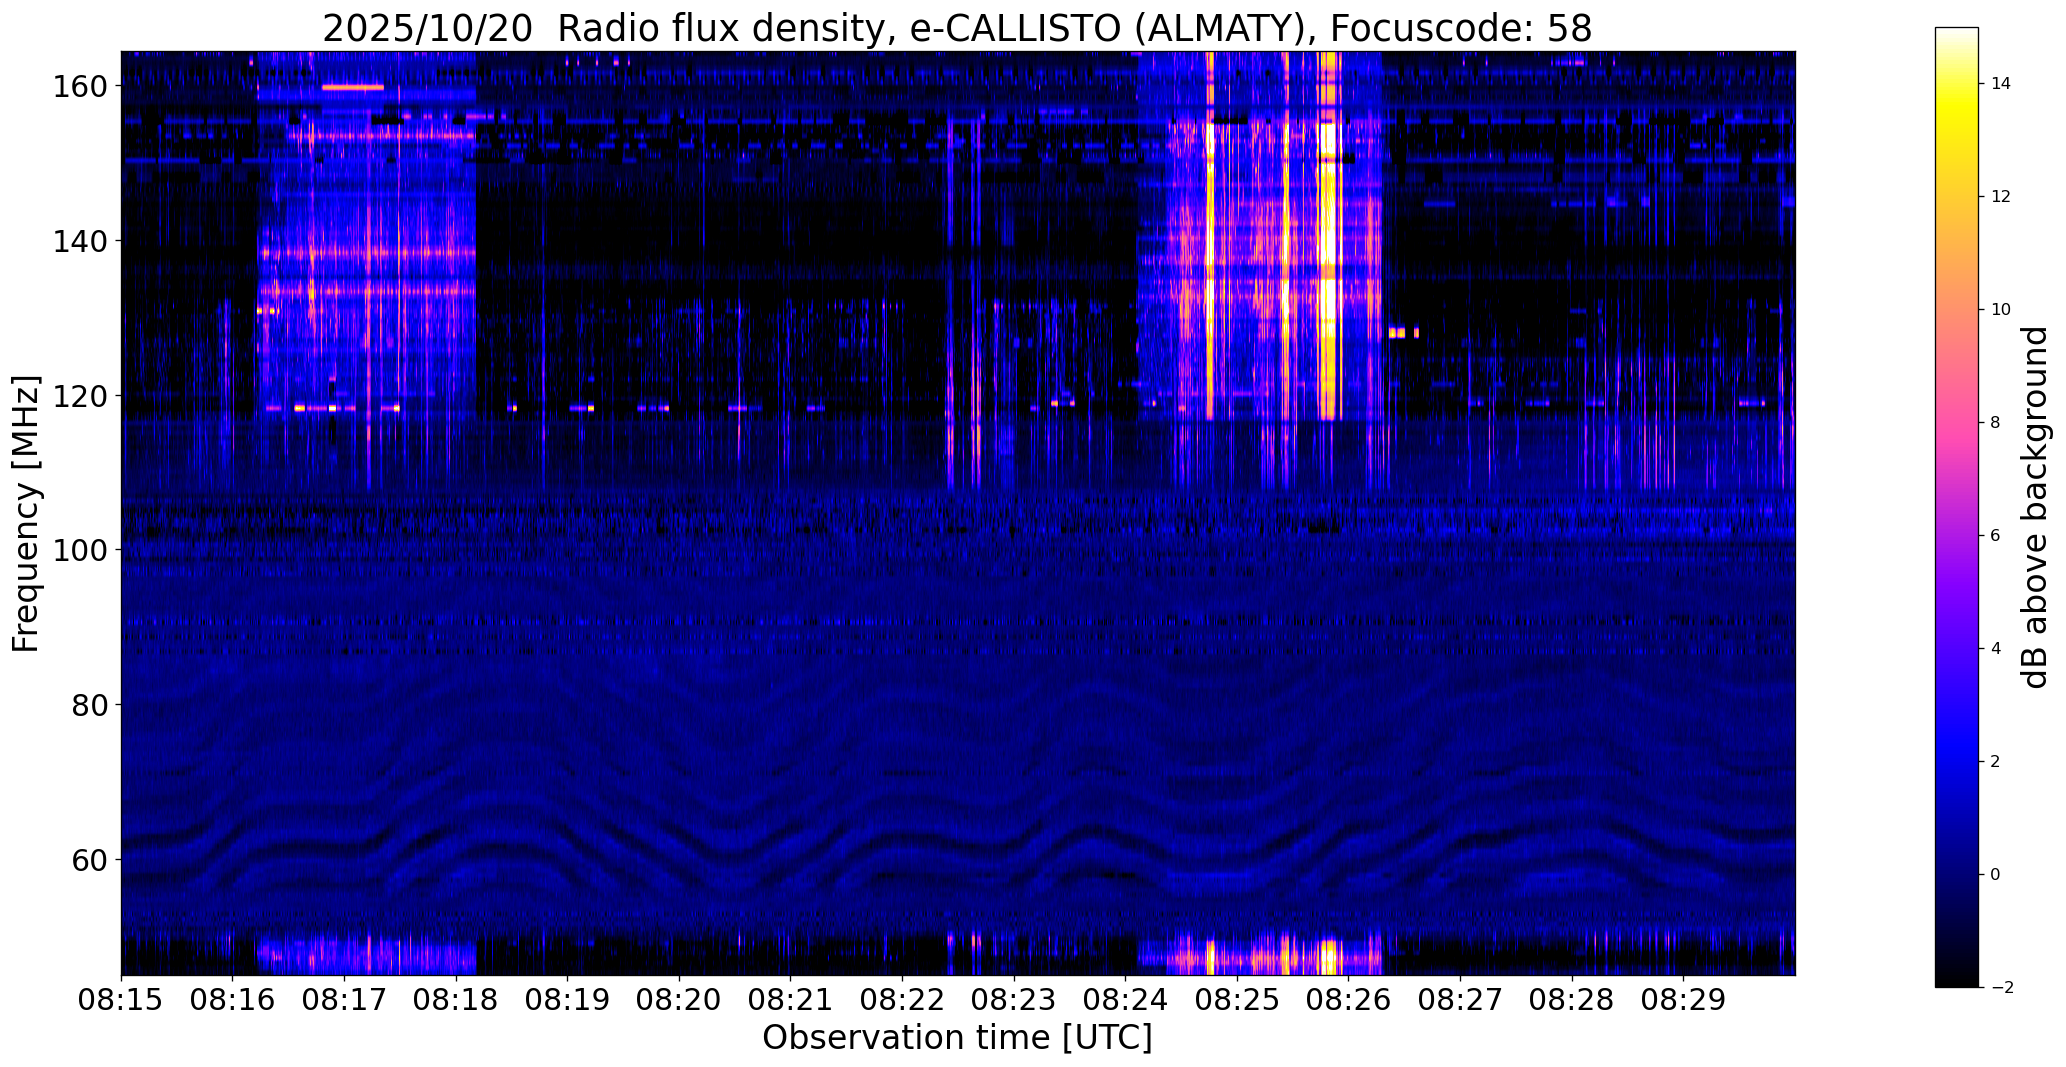Click the 08:26 time tick label
The width and height of the screenshot is (2066, 1067).
coord(1349,1000)
